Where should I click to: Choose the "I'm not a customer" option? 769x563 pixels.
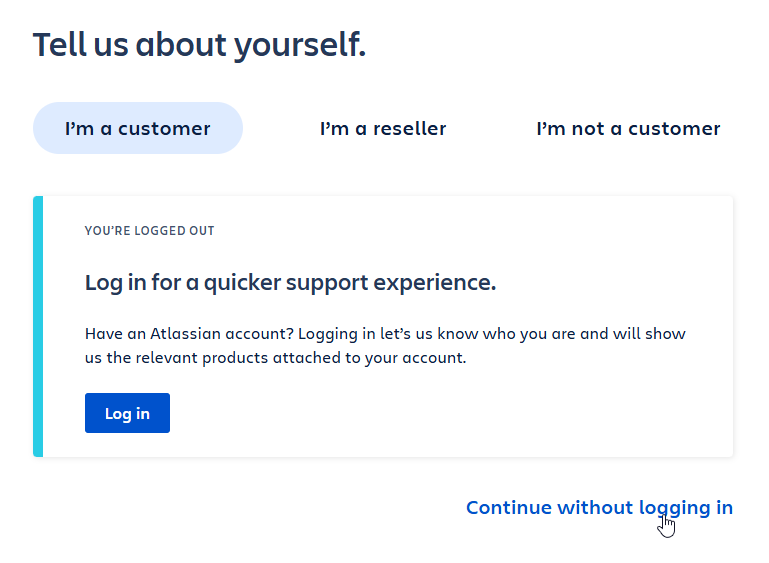tap(628, 128)
